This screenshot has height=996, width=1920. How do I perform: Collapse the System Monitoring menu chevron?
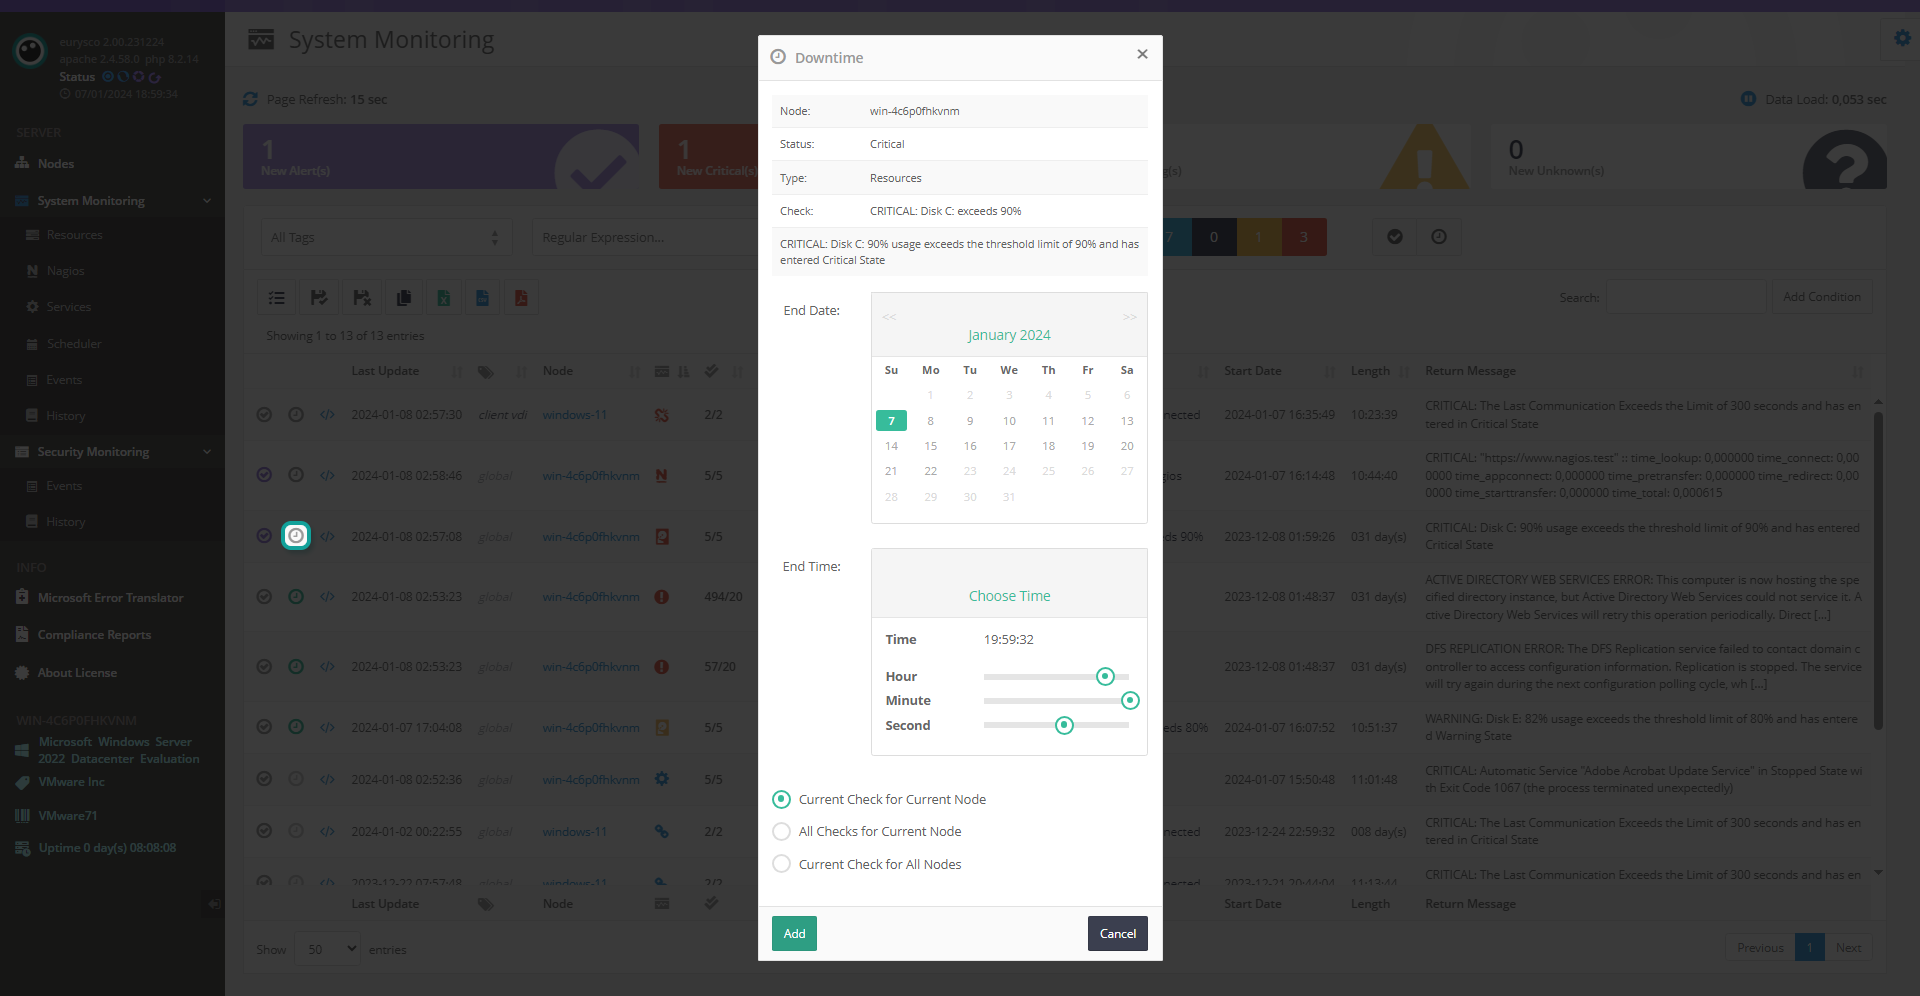point(207,201)
